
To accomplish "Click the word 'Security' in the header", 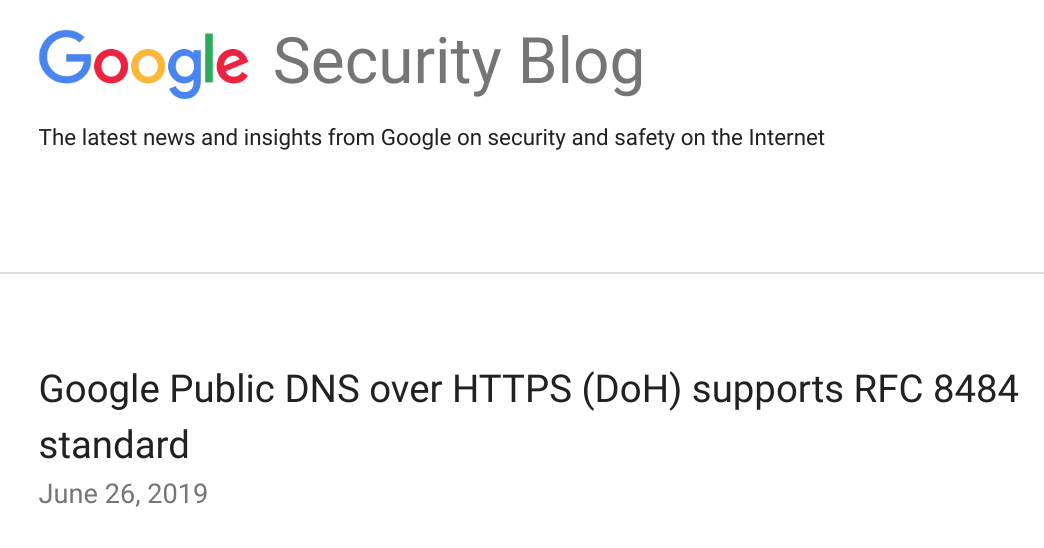I will (x=386, y=63).
